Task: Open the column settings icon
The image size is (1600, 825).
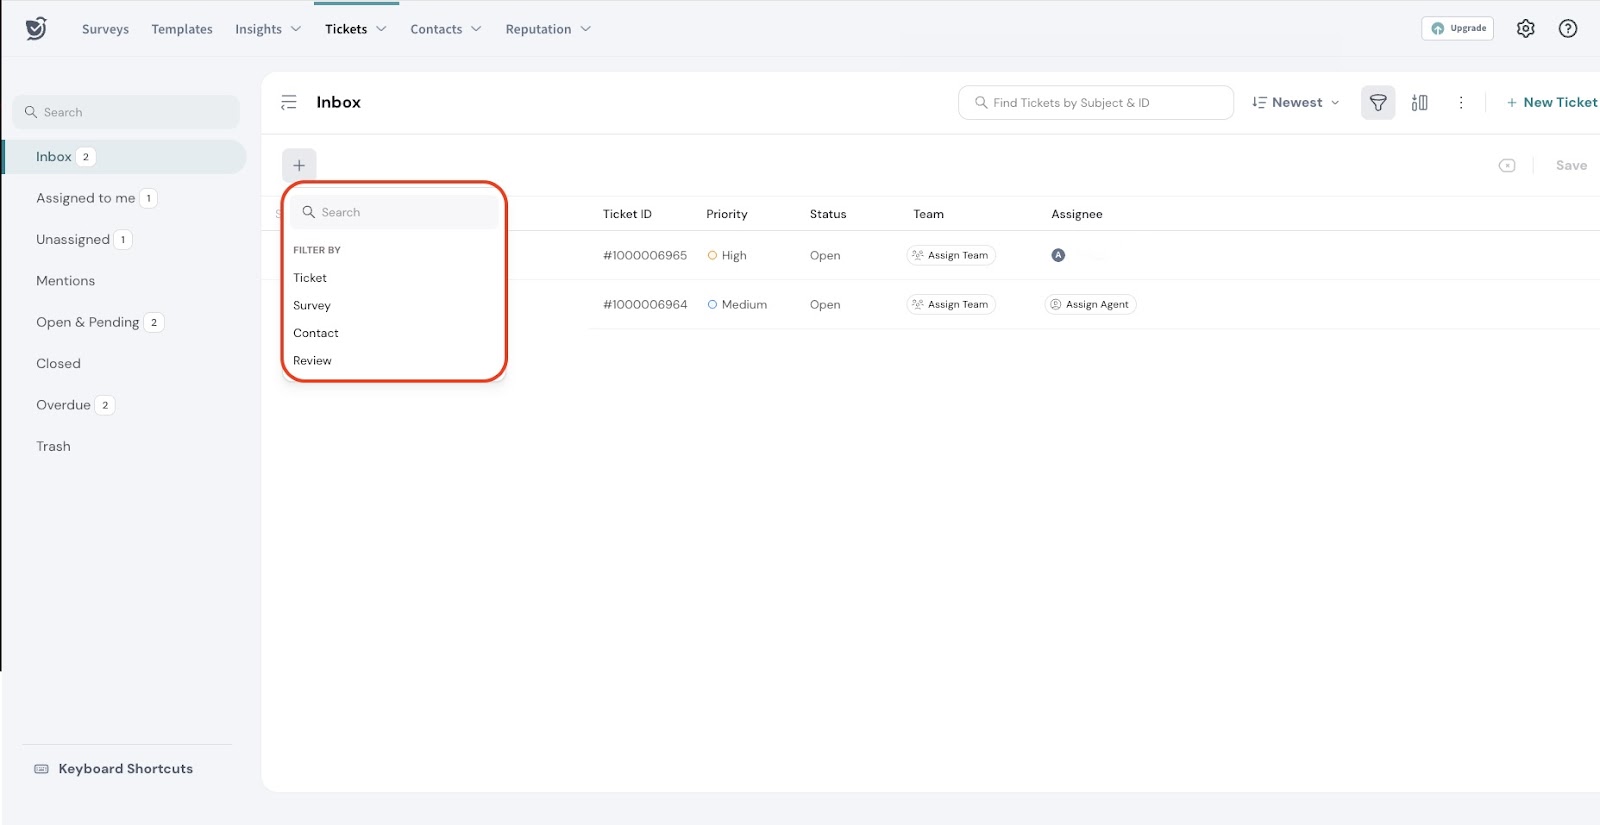Action: (x=1419, y=102)
